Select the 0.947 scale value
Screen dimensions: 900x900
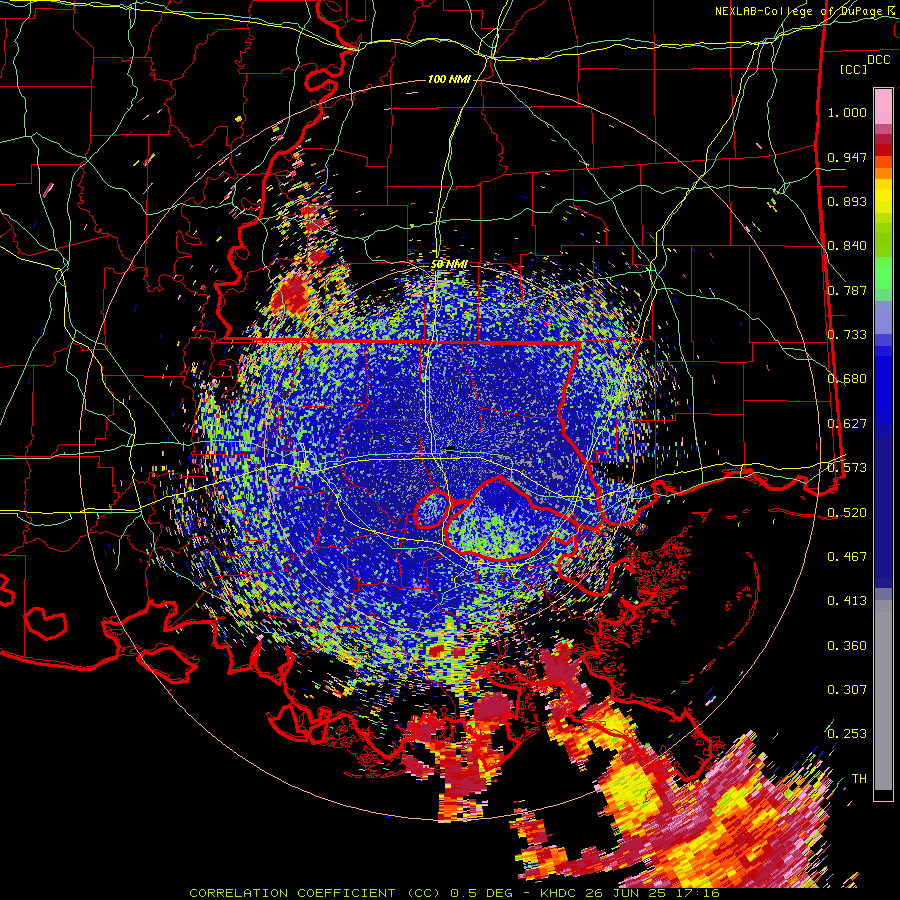847,157
